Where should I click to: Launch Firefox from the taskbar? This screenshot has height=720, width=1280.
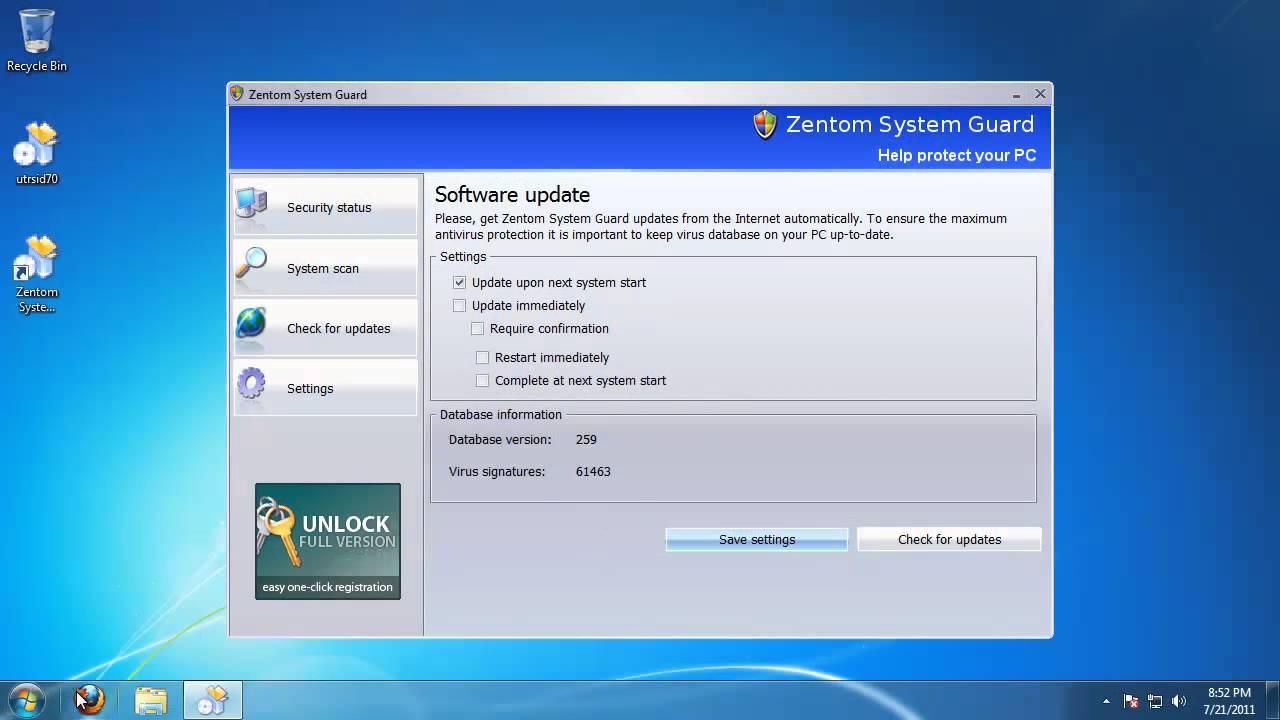coord(90,700)
